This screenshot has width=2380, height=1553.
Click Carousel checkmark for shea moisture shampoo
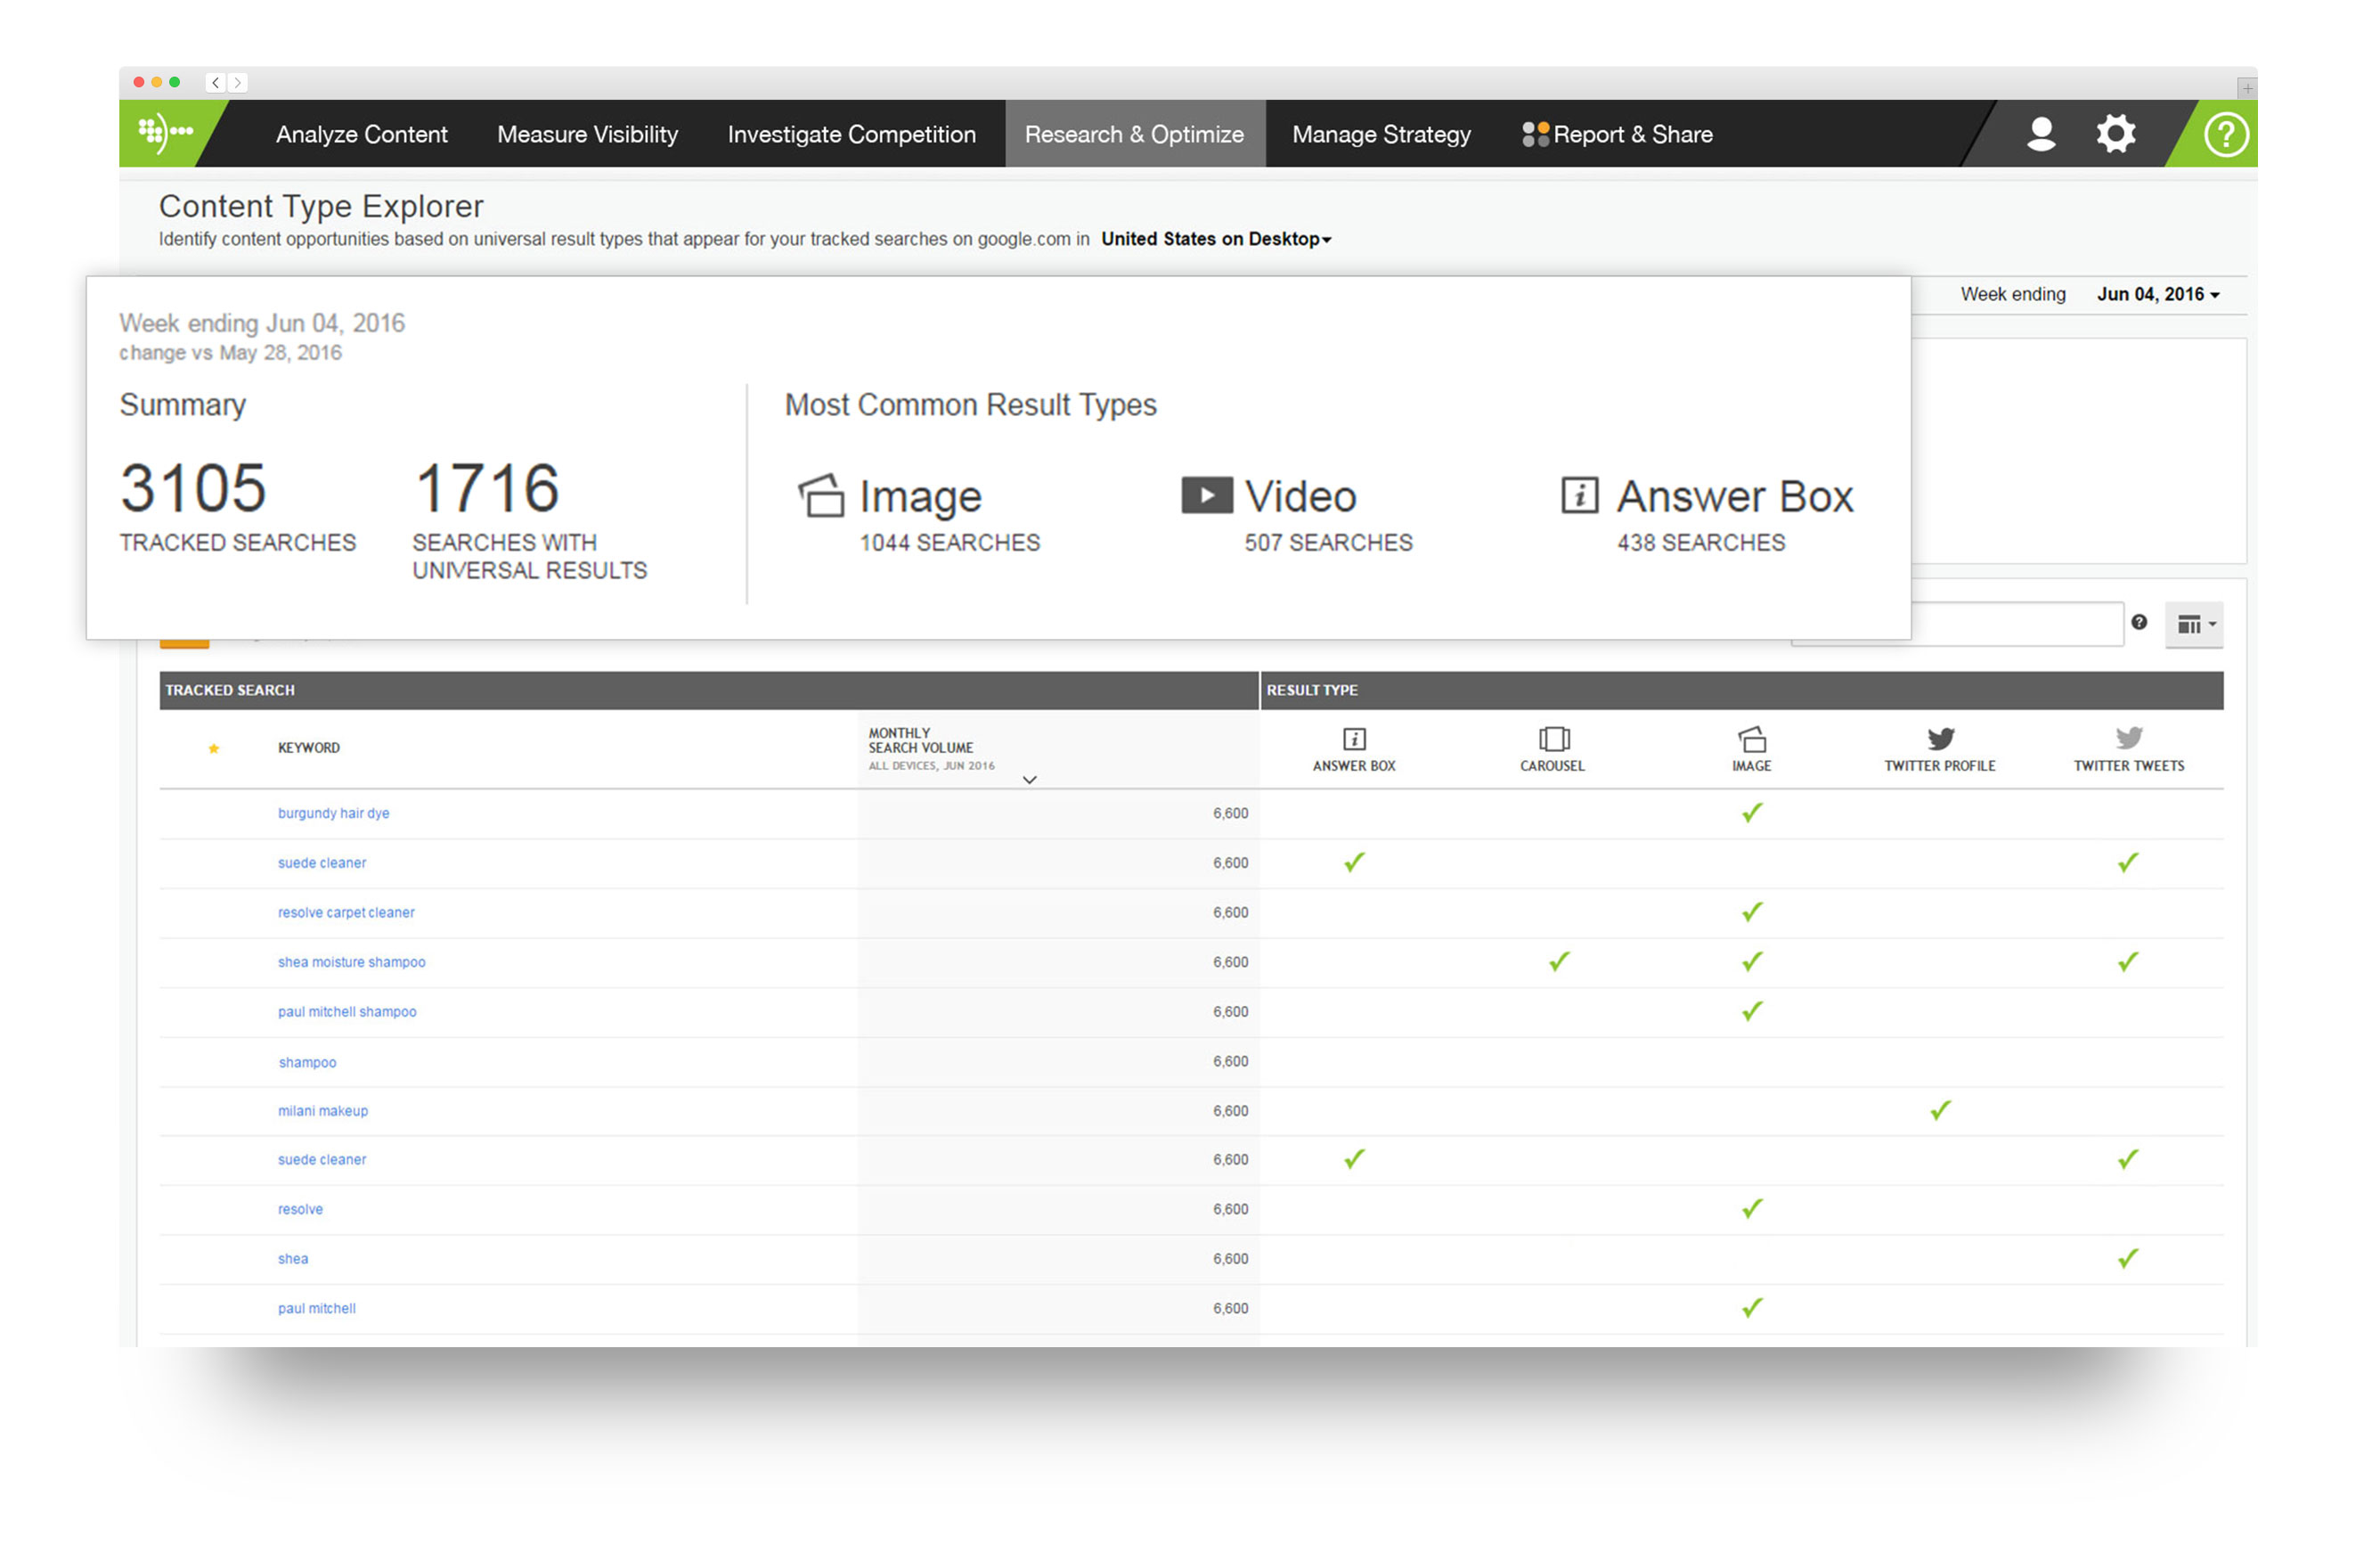[1559, 962]
